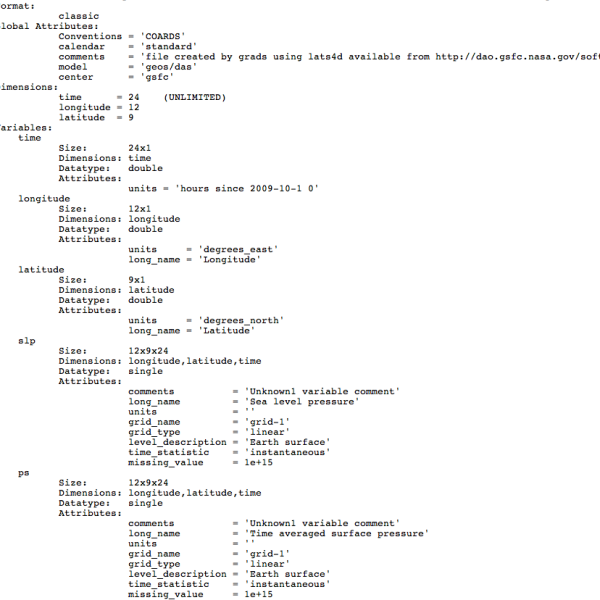600x600 pixels.
Task: Click the ps variable heading
Action: click(24, 473)
